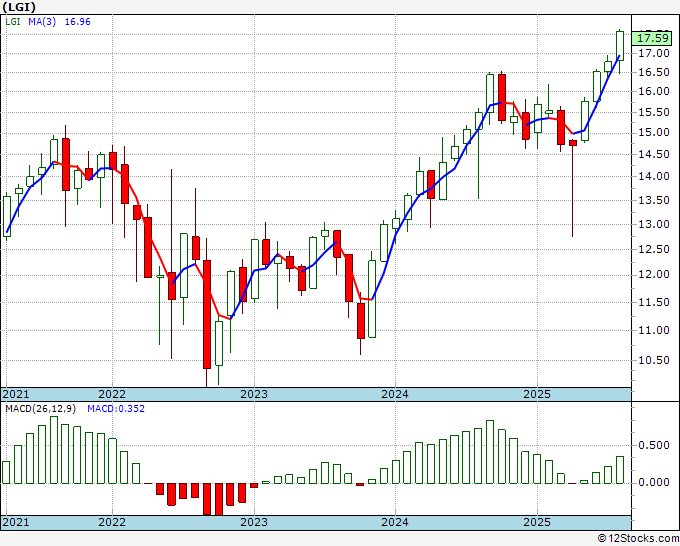
Task: Click the (LGI) ticker title
Action: click(x=19, y=7)
